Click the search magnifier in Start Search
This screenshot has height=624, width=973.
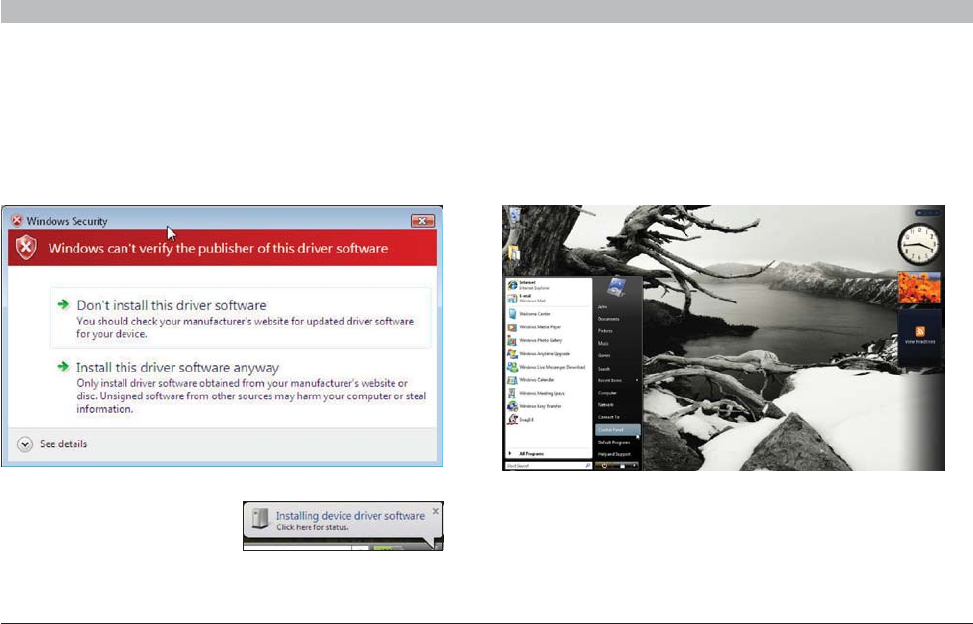click(x=587, y=465)
